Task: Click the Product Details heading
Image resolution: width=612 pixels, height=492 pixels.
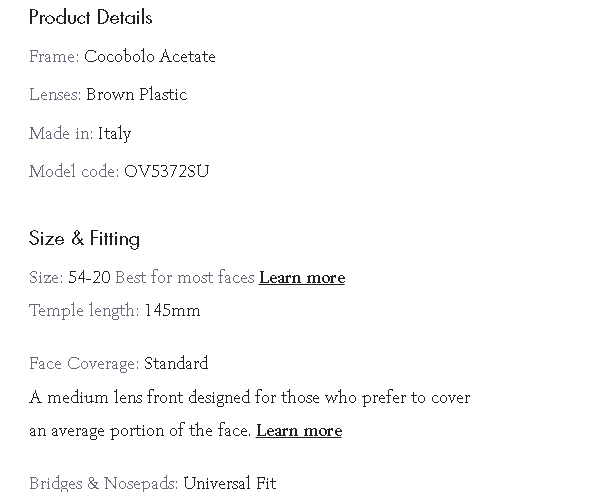Action: [x=91, y=18]
